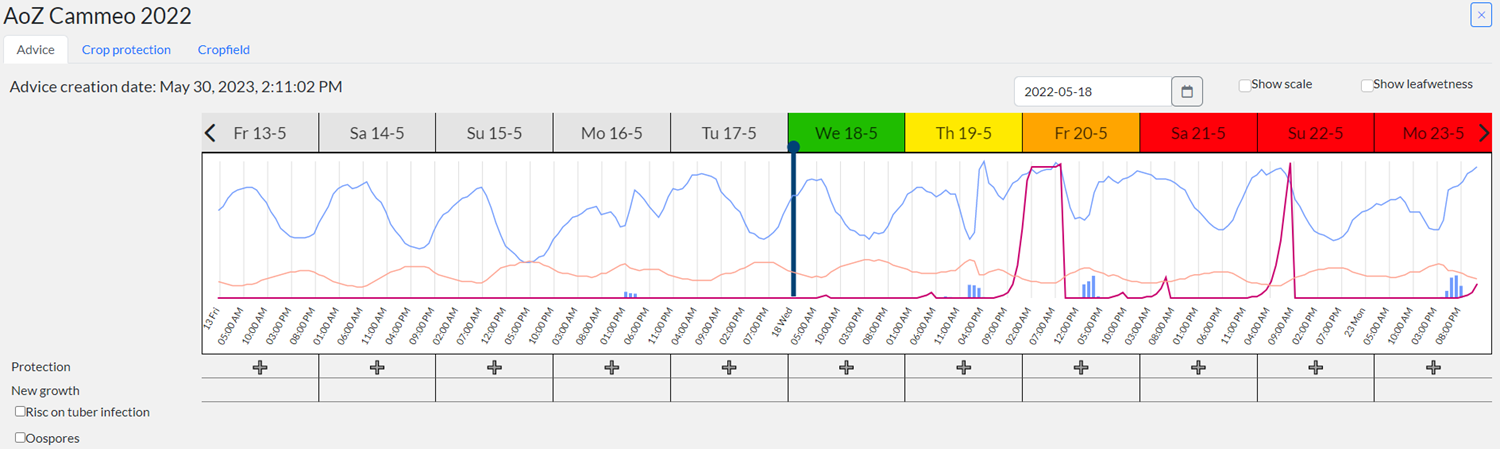
Task: Click the New growth cell under Sa 14-5
Action: pyautogui.click(x=377, y=390)
